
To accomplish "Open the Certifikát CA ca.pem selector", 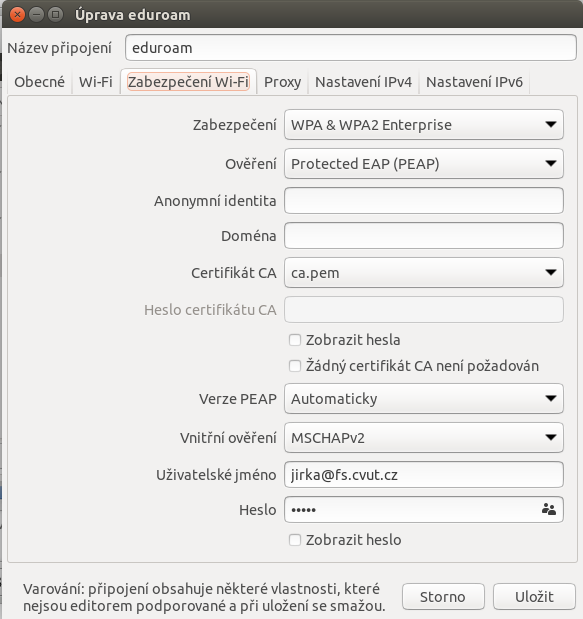I will point(424,272).
